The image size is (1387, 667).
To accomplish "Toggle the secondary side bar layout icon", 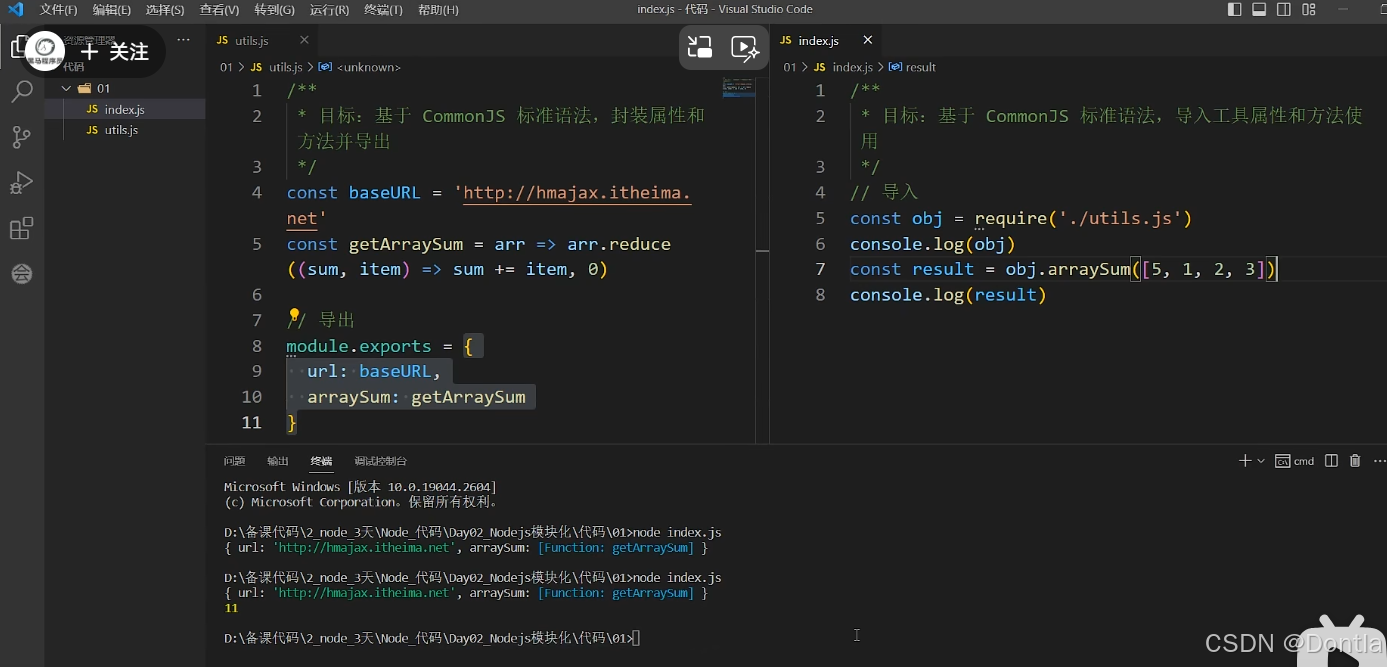I will coord(1284,9).
